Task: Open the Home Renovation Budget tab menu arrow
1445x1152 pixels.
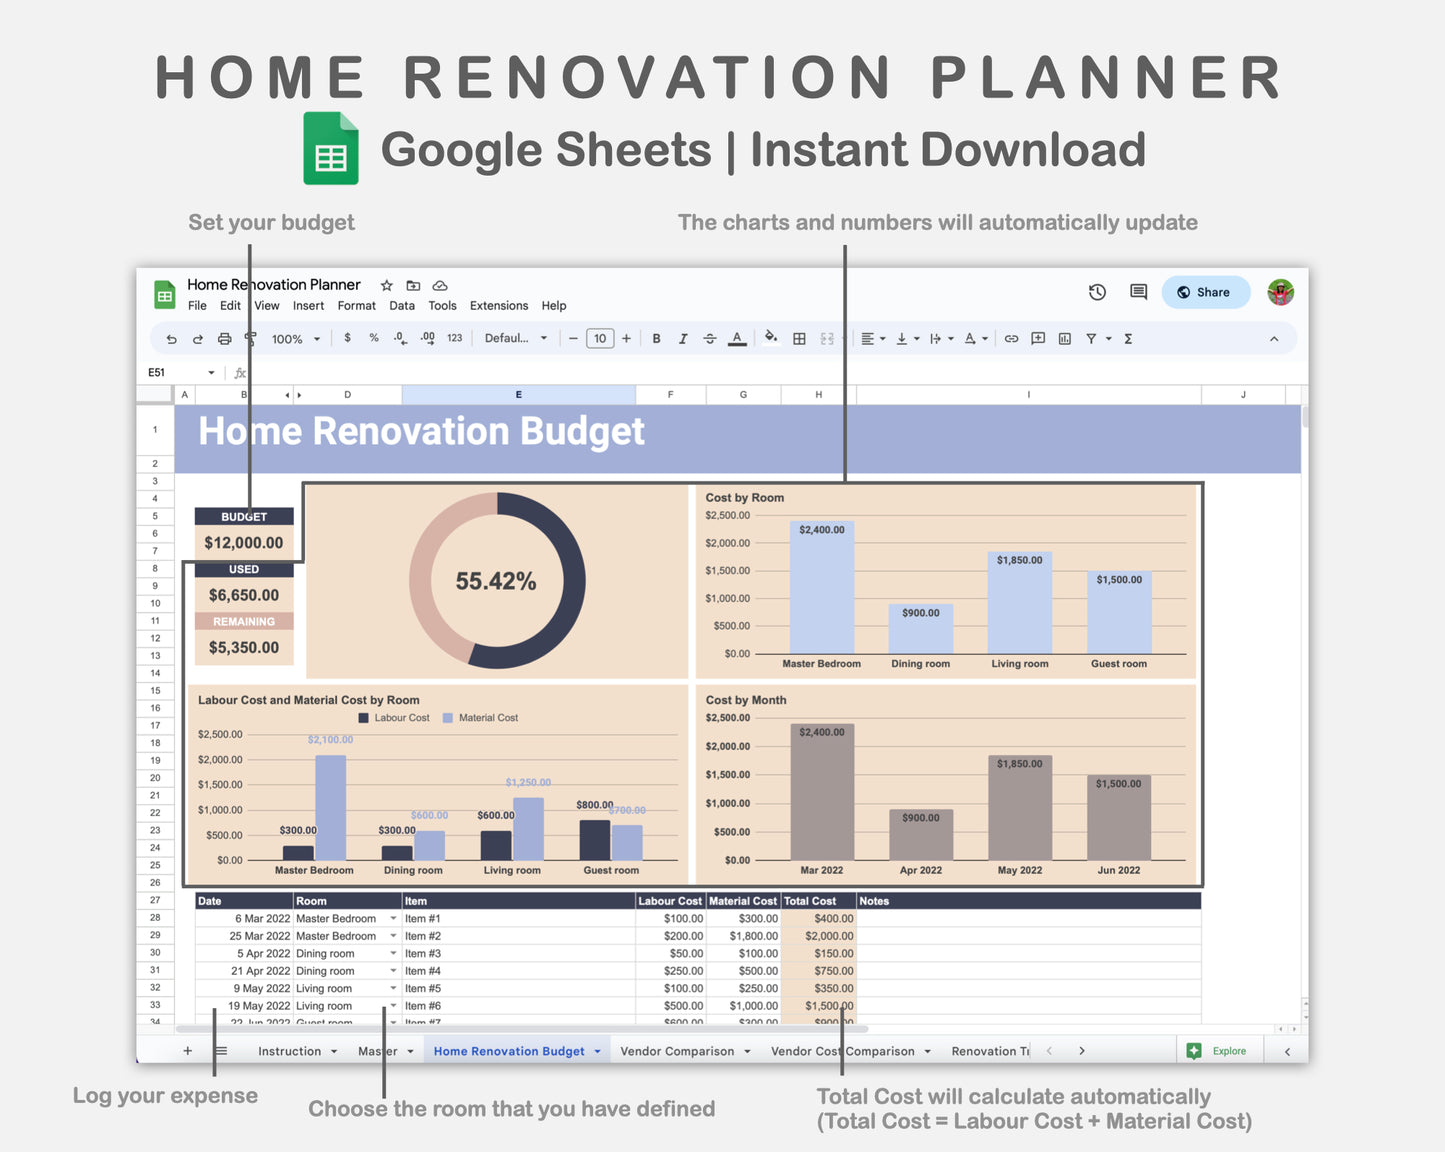Action: [599, 1051]
